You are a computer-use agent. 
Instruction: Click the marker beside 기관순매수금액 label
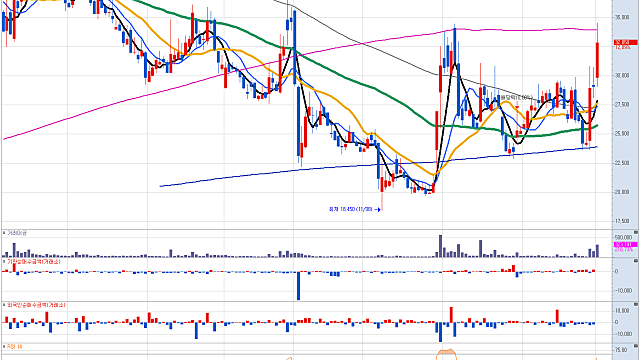tap(4, 261)
